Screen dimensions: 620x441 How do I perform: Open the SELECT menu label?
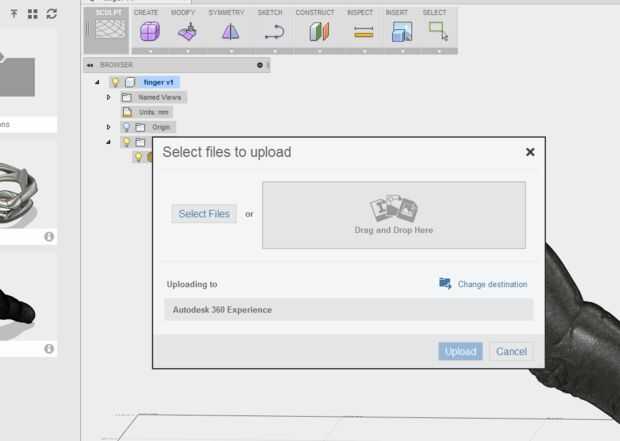coord(434,12)
